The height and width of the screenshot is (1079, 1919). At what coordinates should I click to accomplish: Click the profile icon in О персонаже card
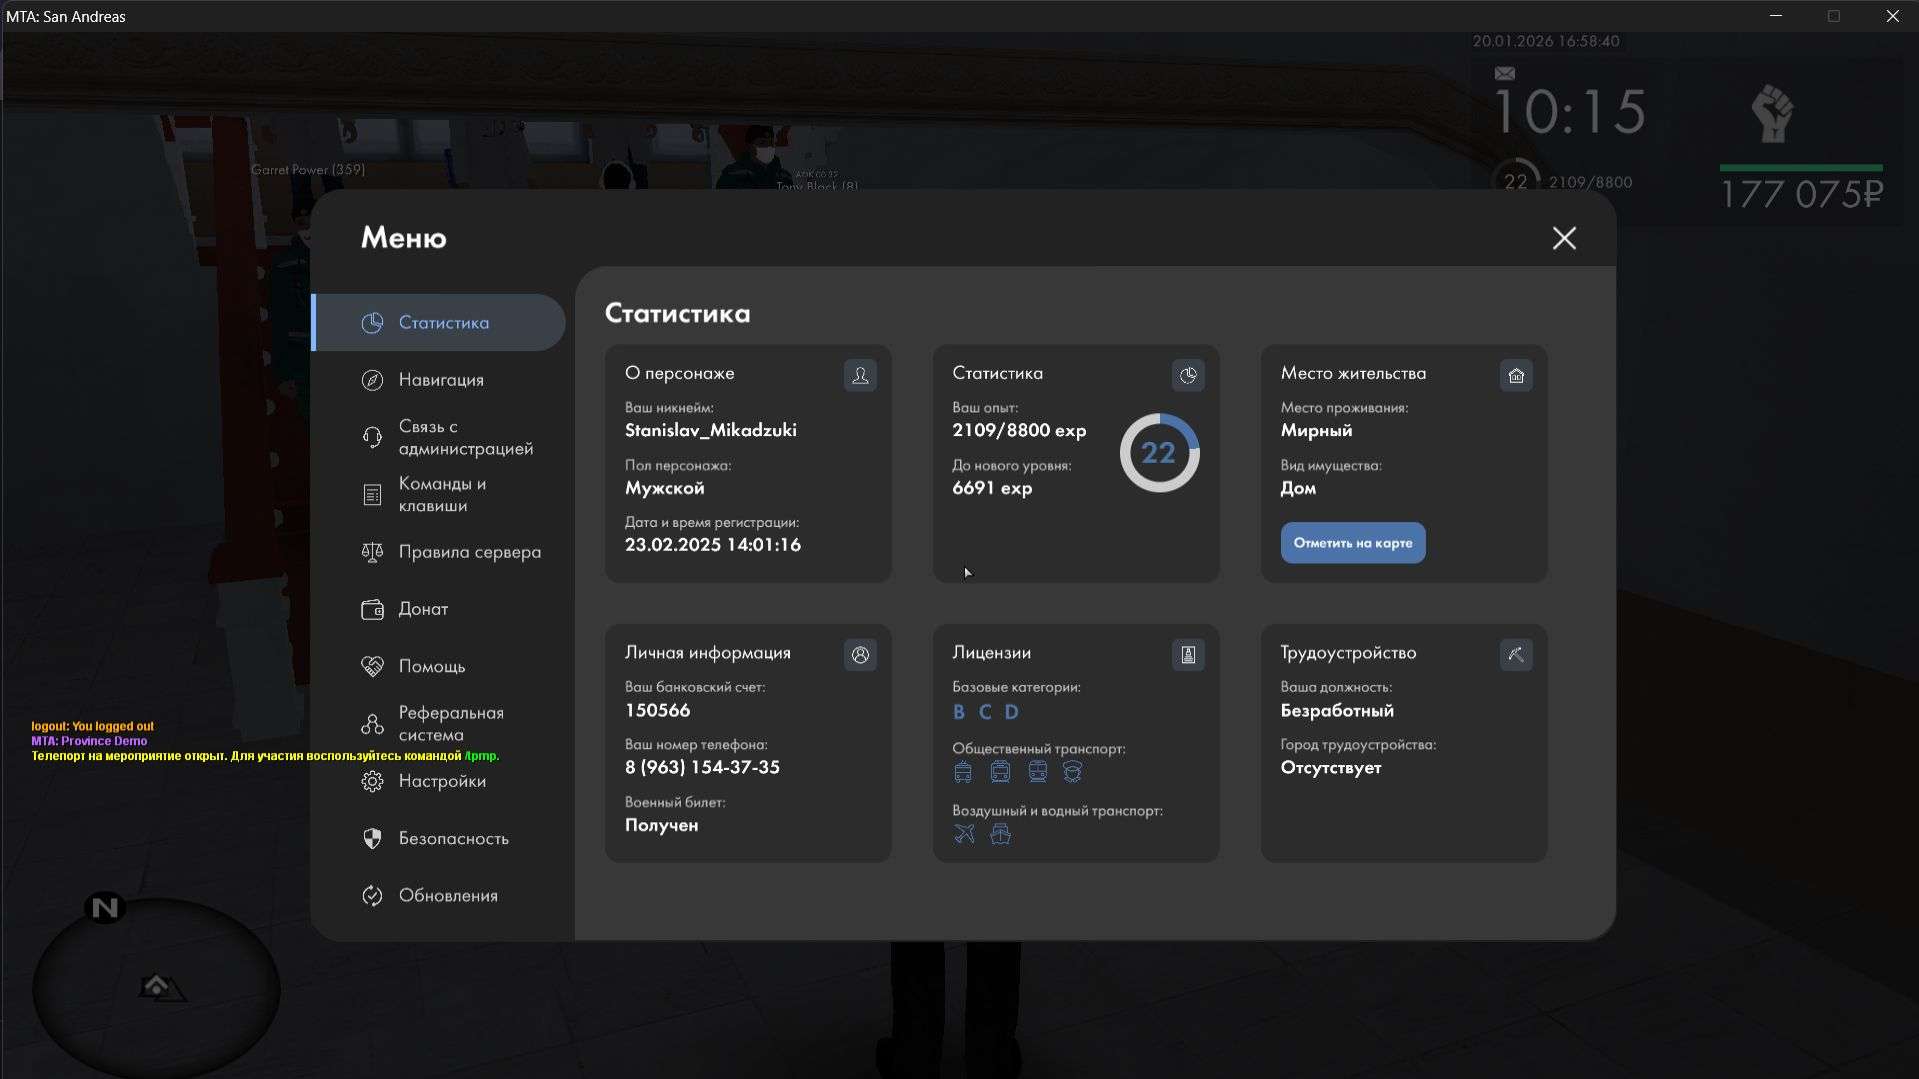coord(860,375)
